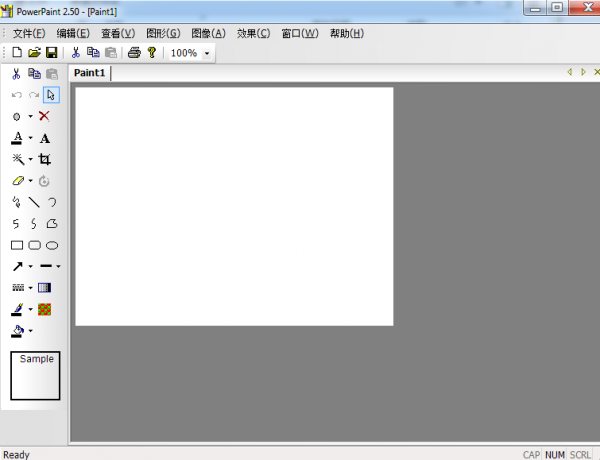Toggle the Select pointer tool
Viewport: 600px width, 460px height.
pyautogui.click(x=51, y=95)
